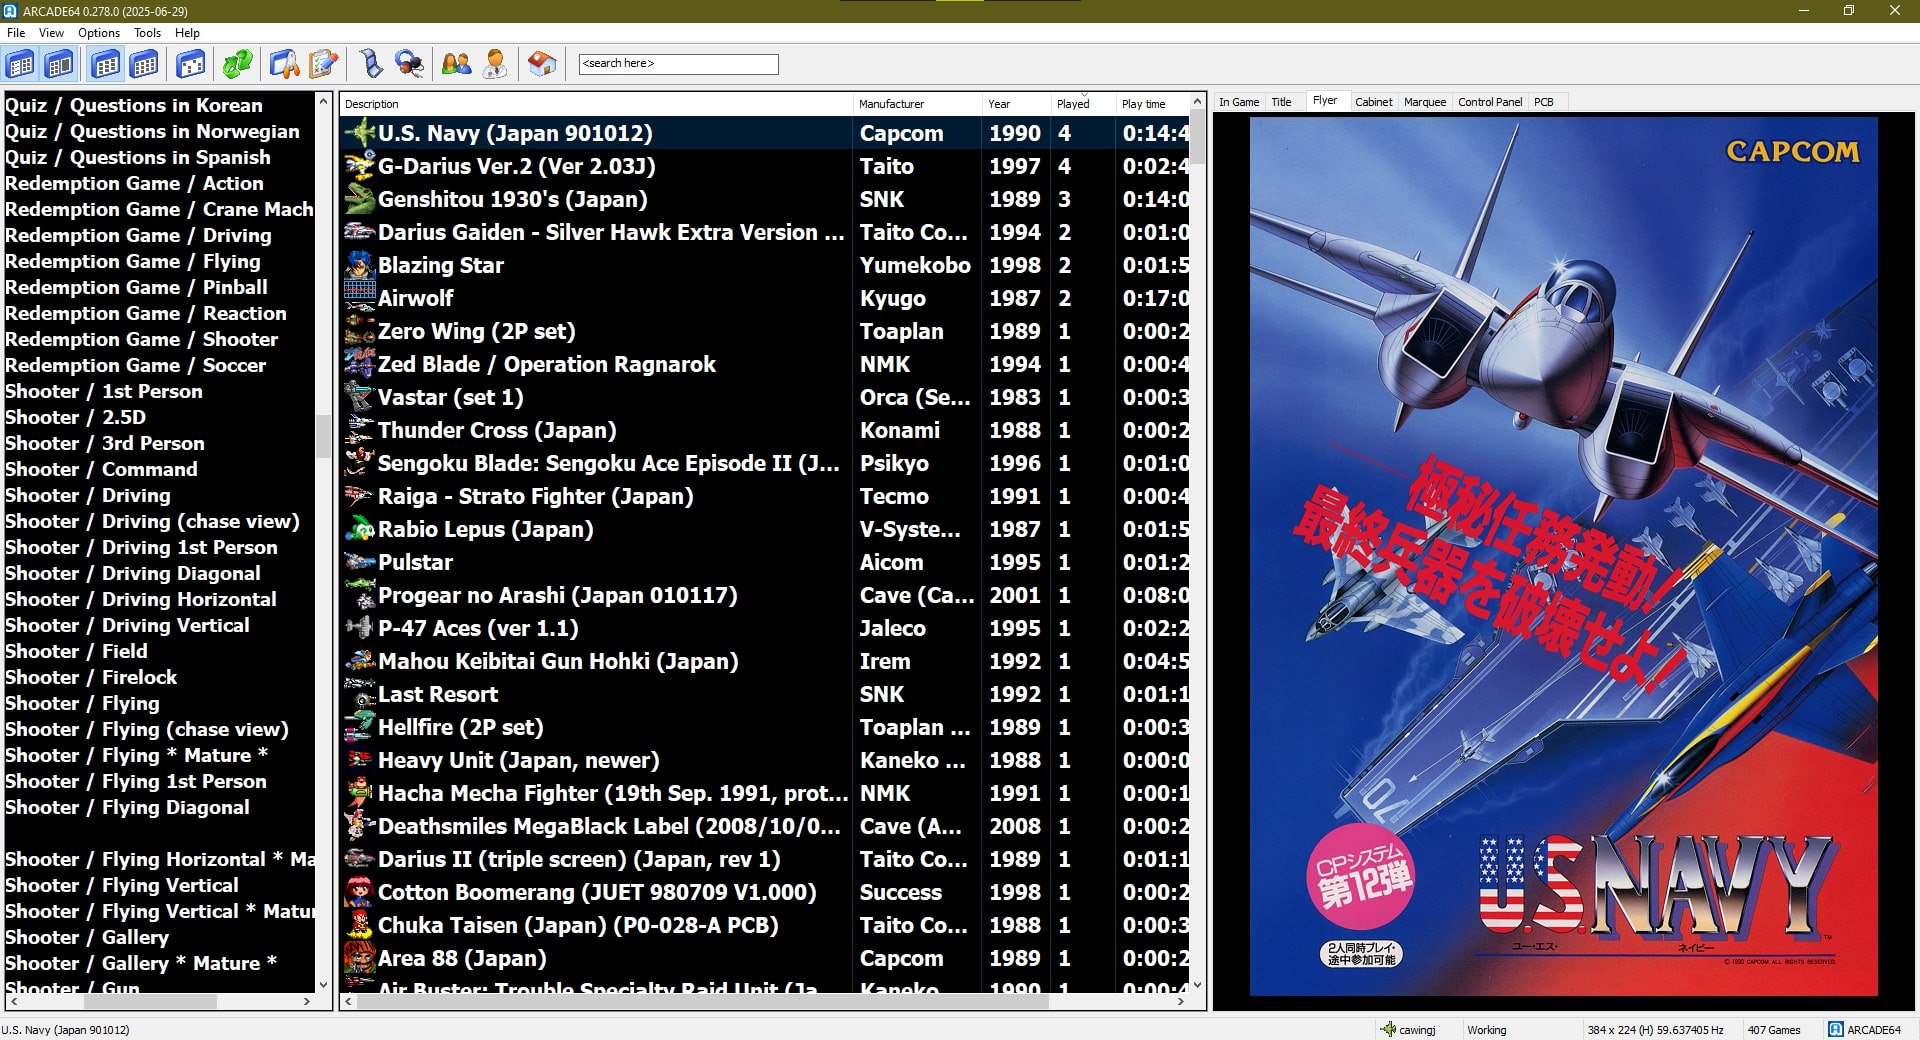1920x1040 pixels.
Task: Select the Shooter / Flying Vertical folder
Action: click(122, 885)
